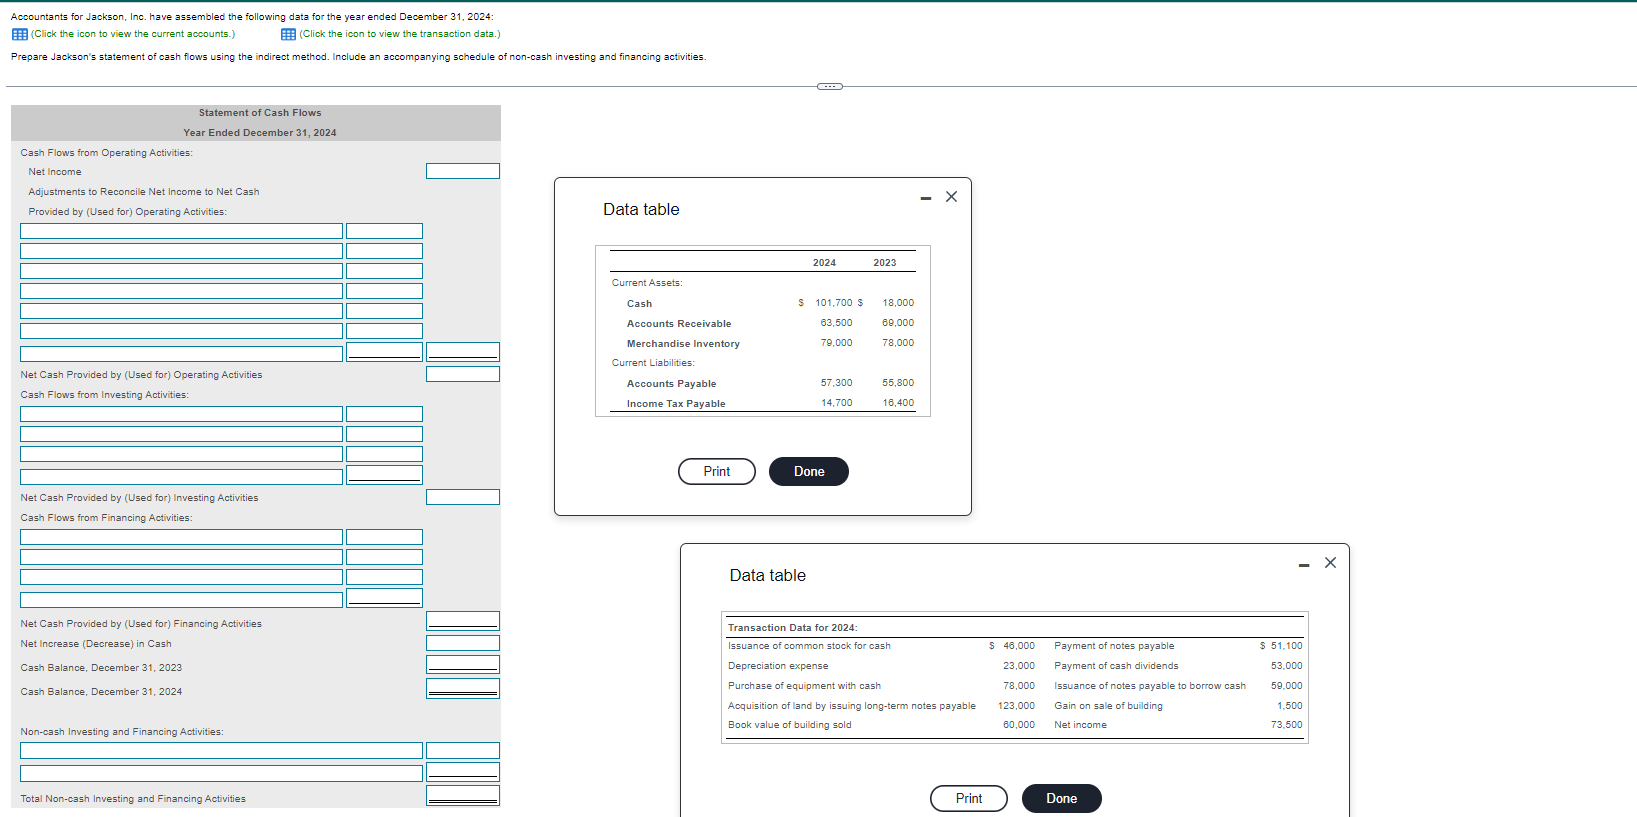Click Print in the Transaction Data dialog
Viewport: 1637px width, 817px height.
(x=969, y=798)
